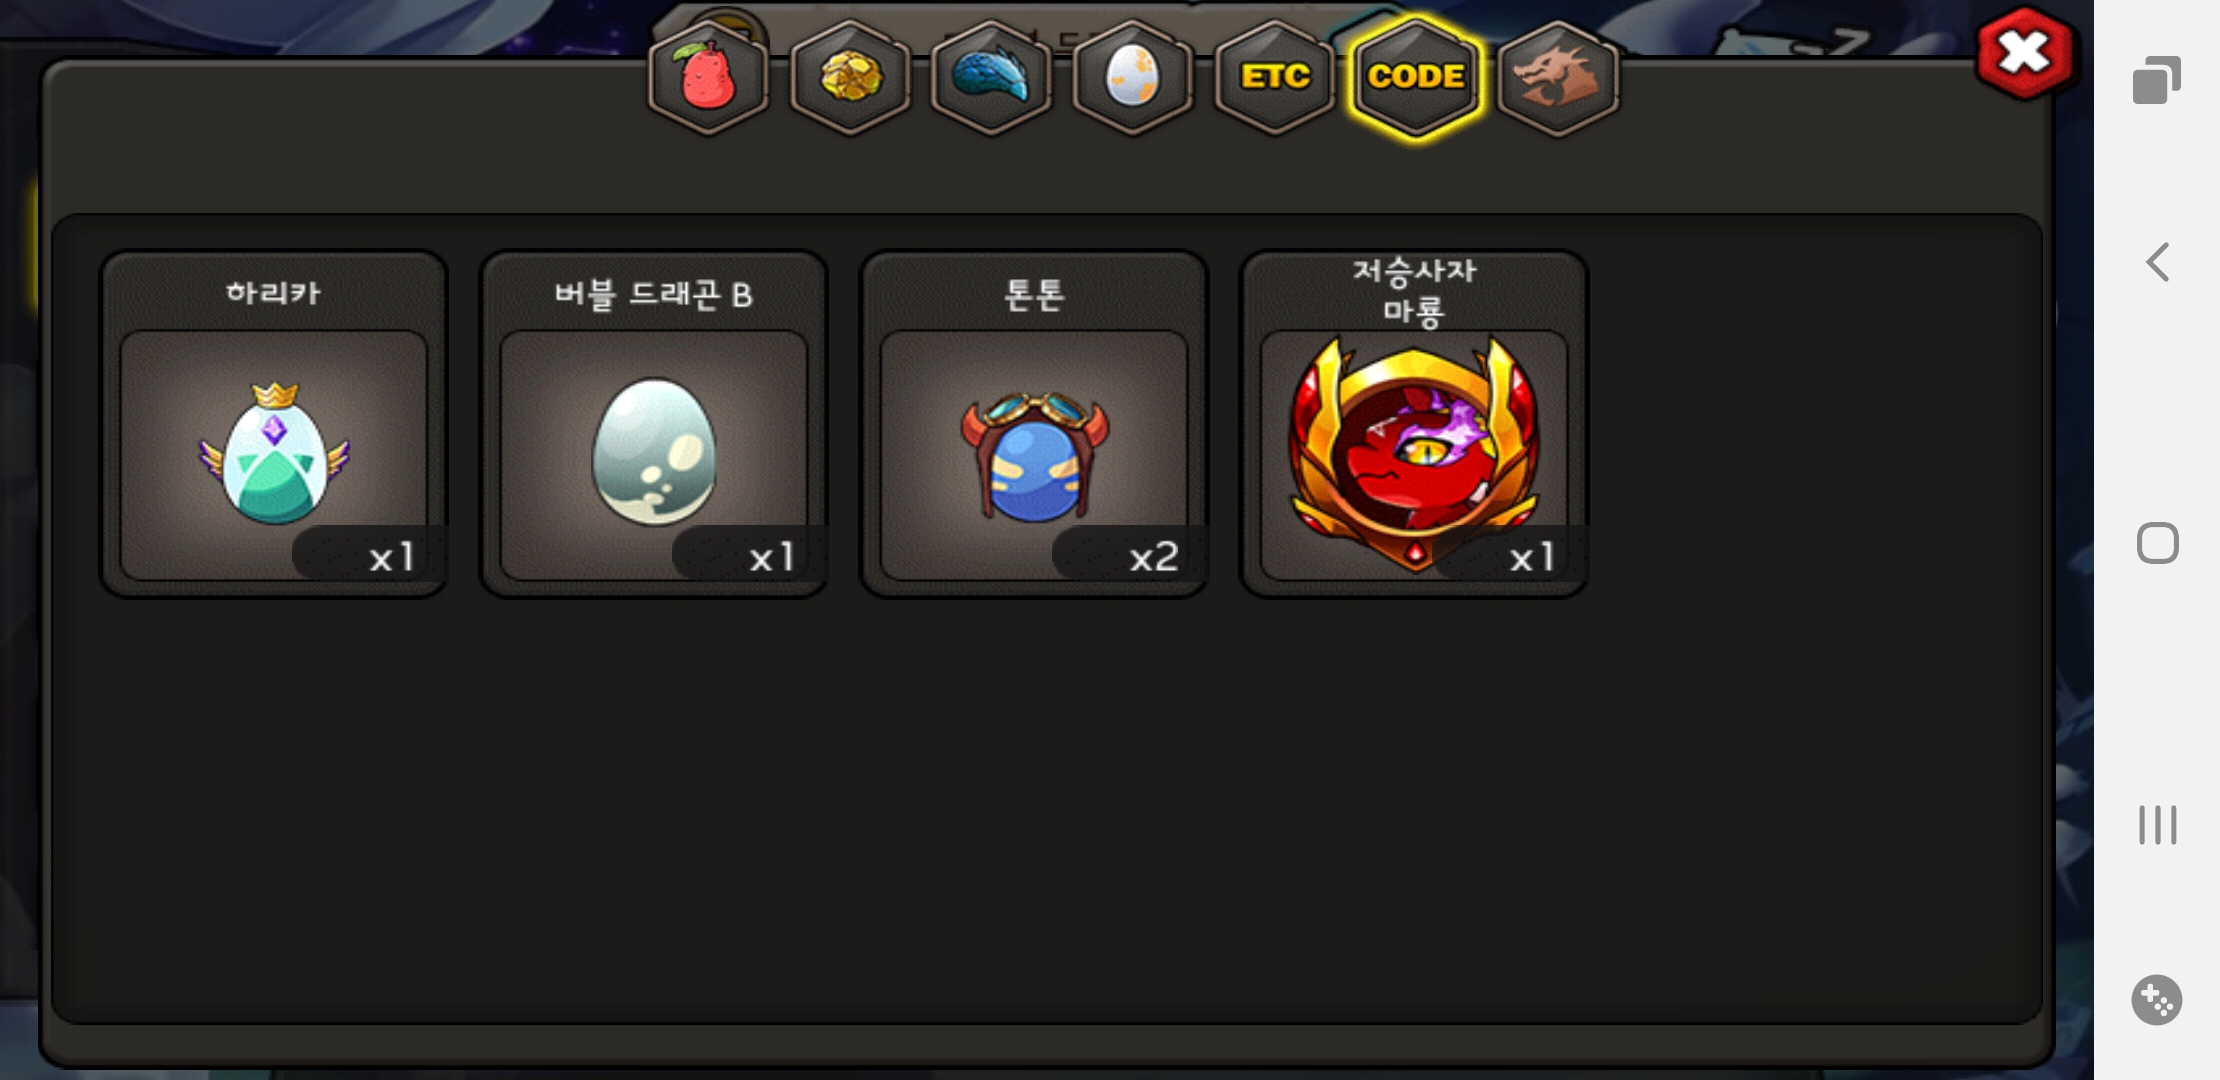Open the recent apps button
Image resolution: width=2220 pixels, height=1080 pixels.
point(2158,825)
